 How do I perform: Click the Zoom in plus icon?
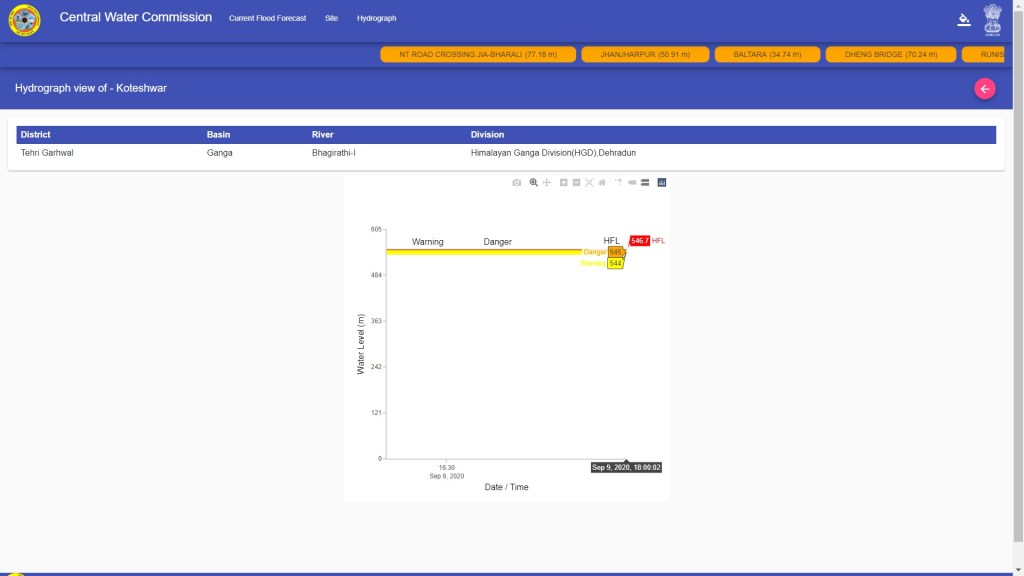pos(564,182)
